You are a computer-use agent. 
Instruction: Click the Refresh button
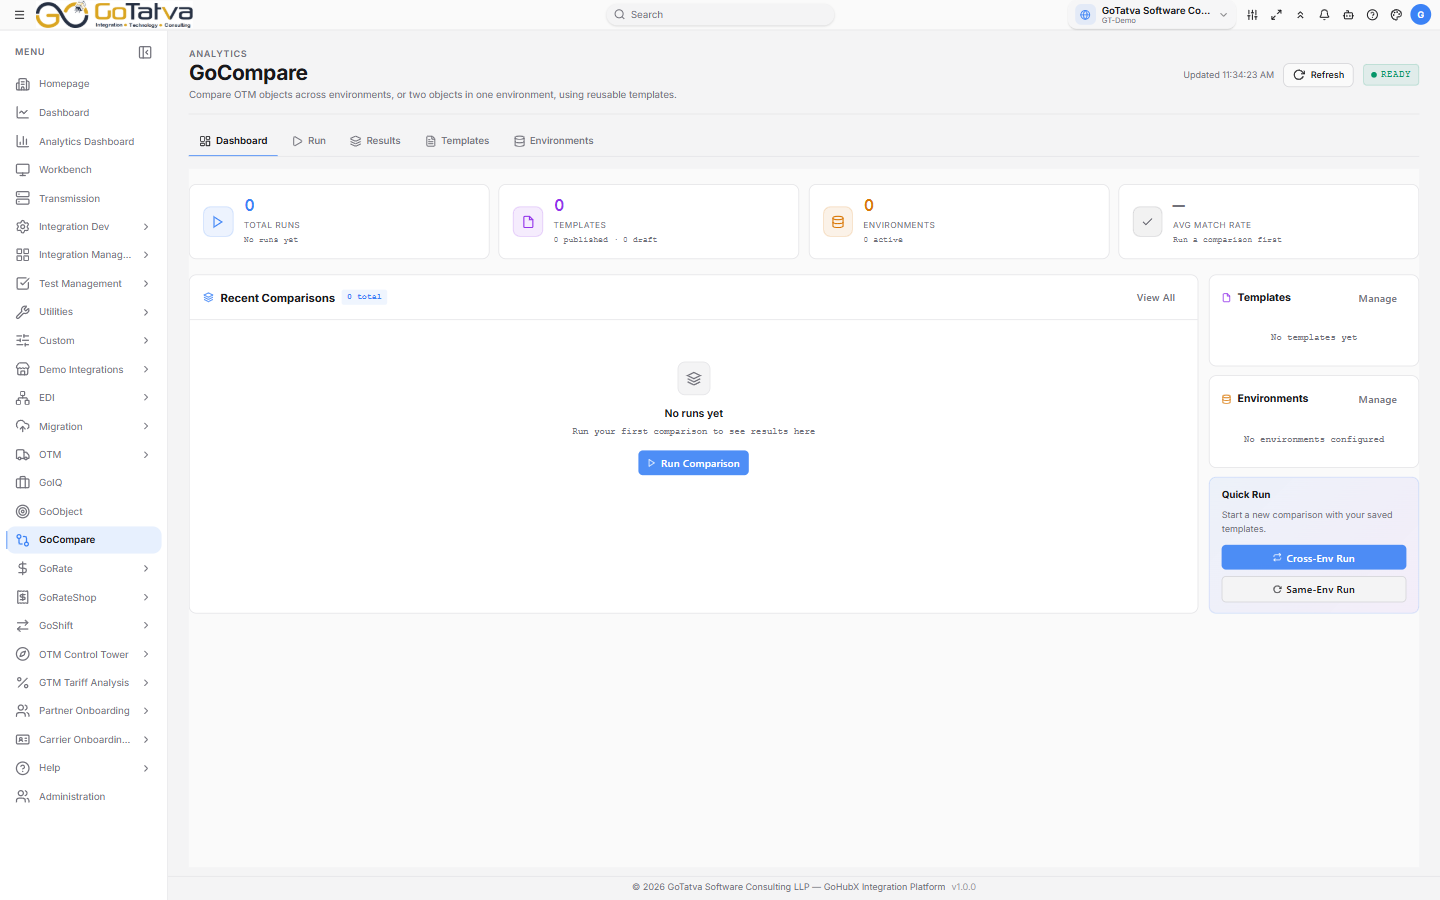[1318, 75]
